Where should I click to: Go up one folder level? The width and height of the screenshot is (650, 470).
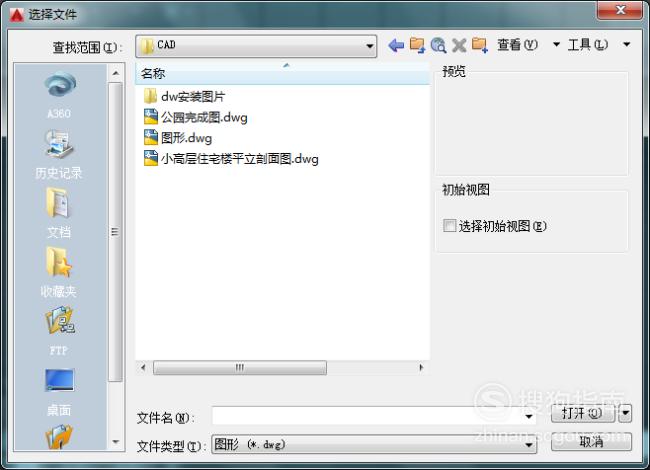[417, 45]
